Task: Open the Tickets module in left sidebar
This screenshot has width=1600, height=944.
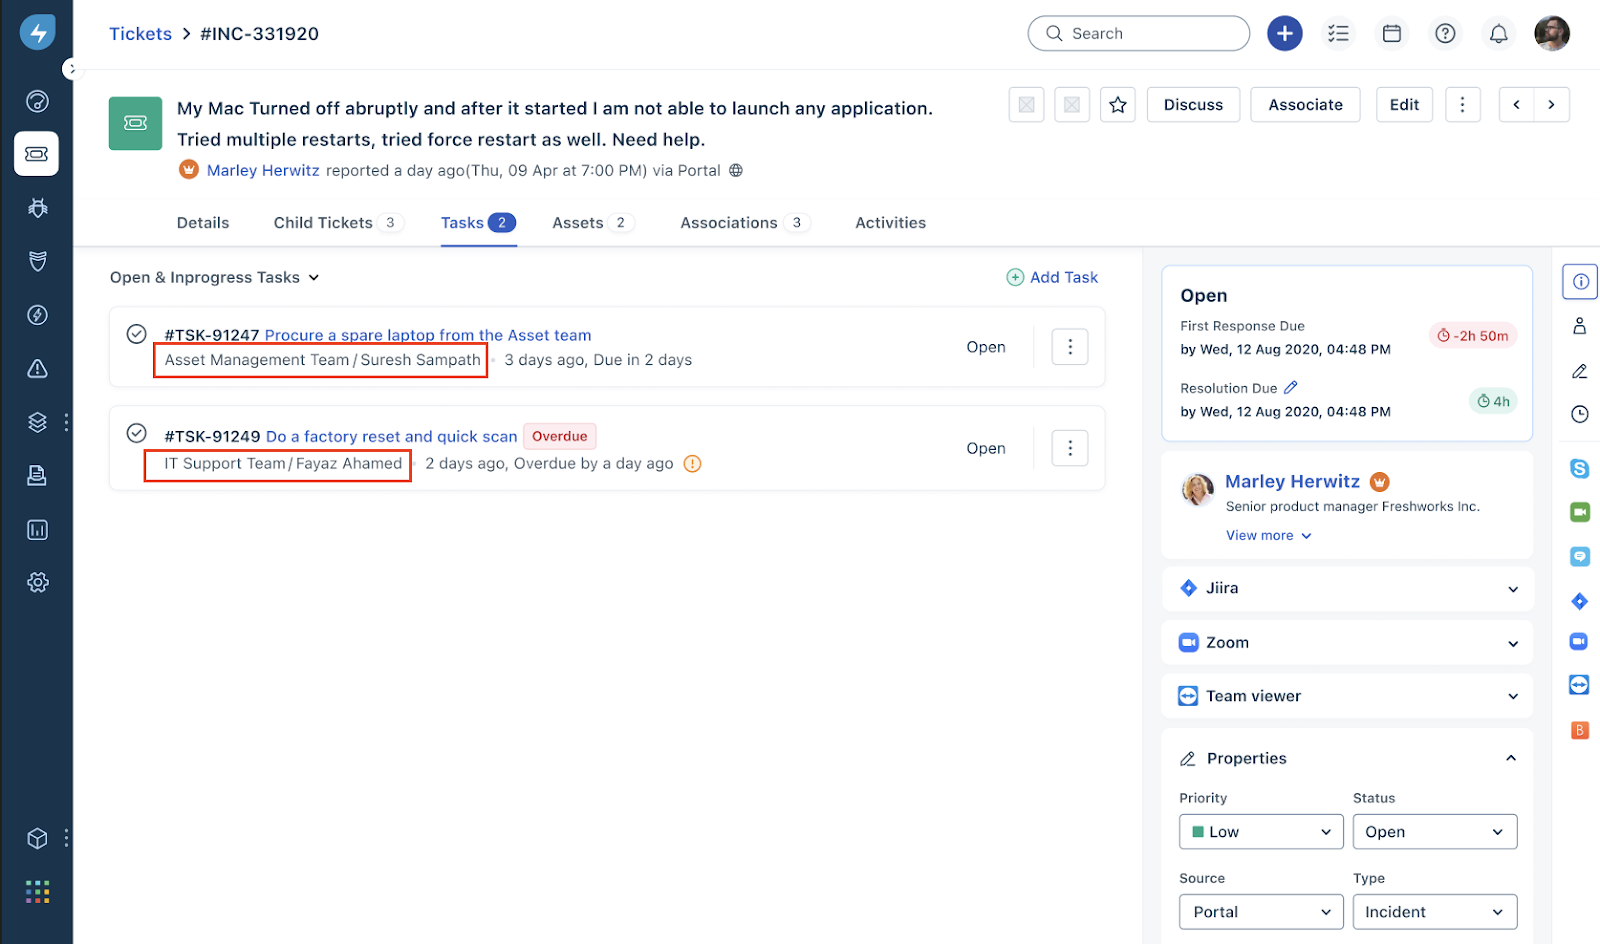Action: (x=37, y=154)
